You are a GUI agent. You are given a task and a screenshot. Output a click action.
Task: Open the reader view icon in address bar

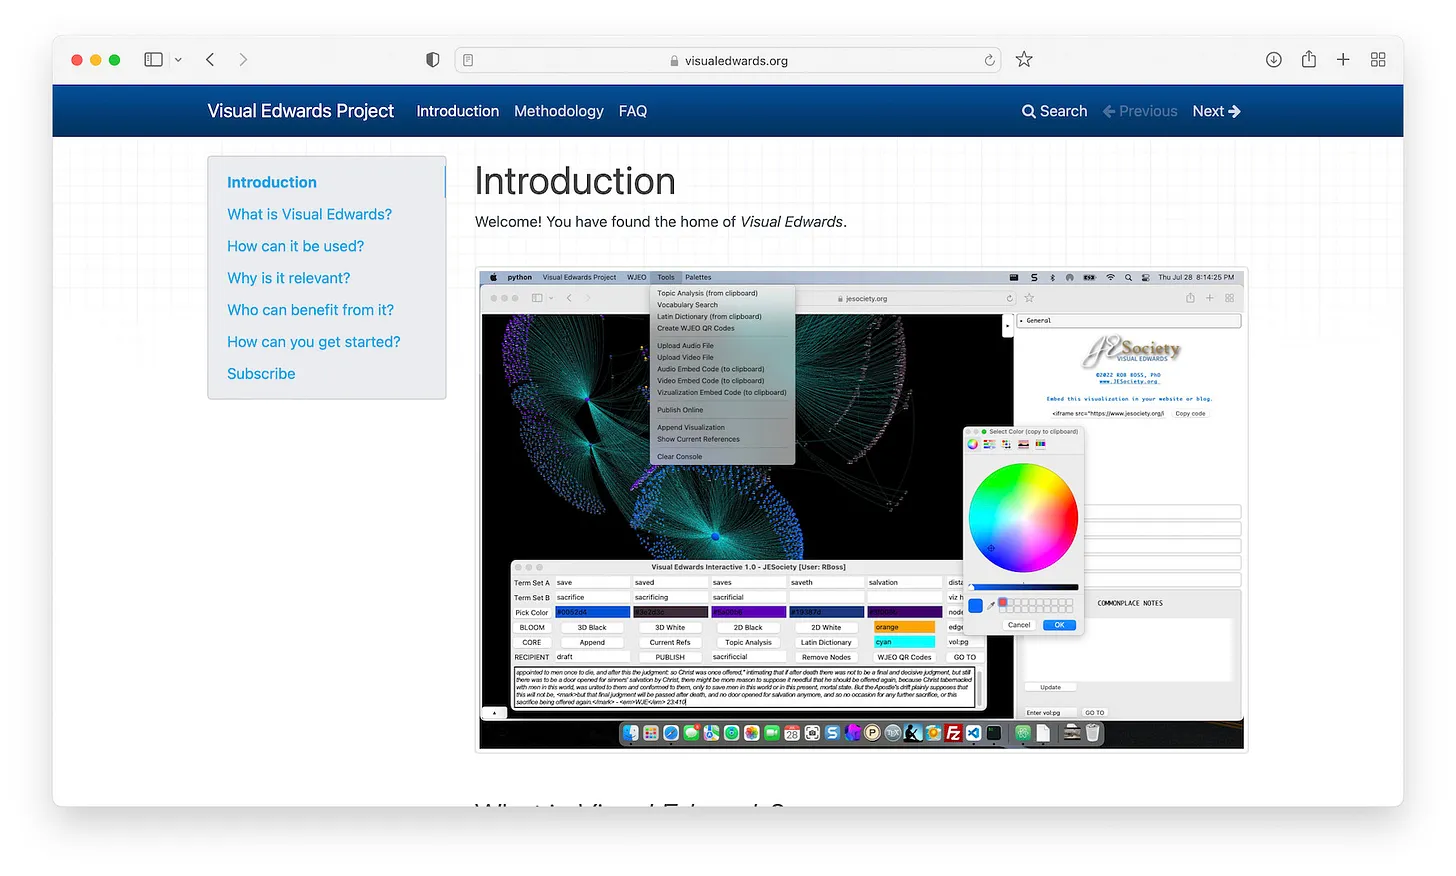click(468, 60)
